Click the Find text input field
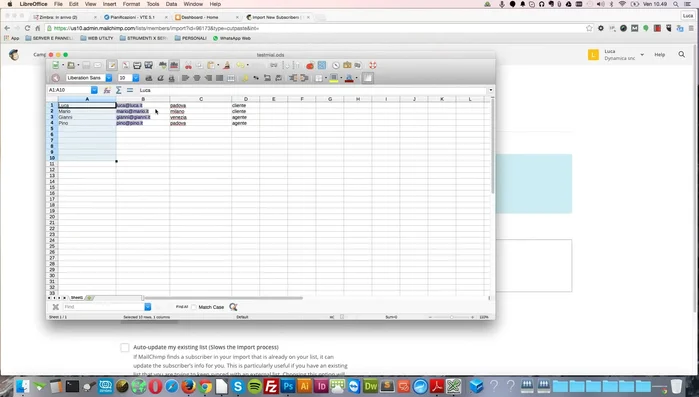699x397 pixels. click(103, 307)
